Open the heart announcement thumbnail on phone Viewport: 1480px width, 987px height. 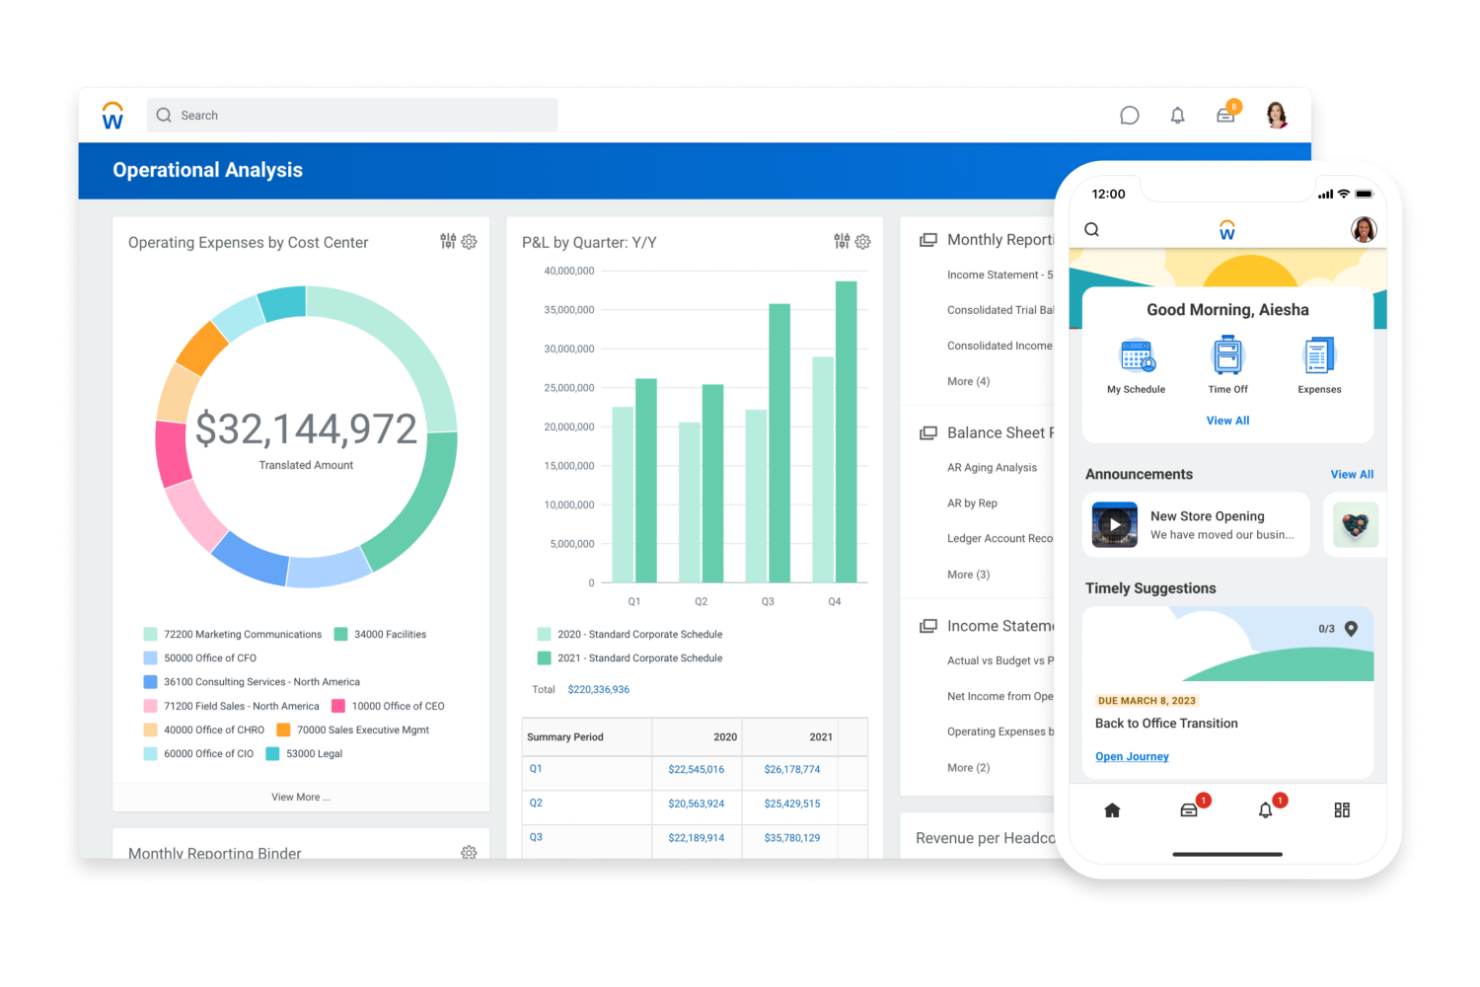point(1355,525)
